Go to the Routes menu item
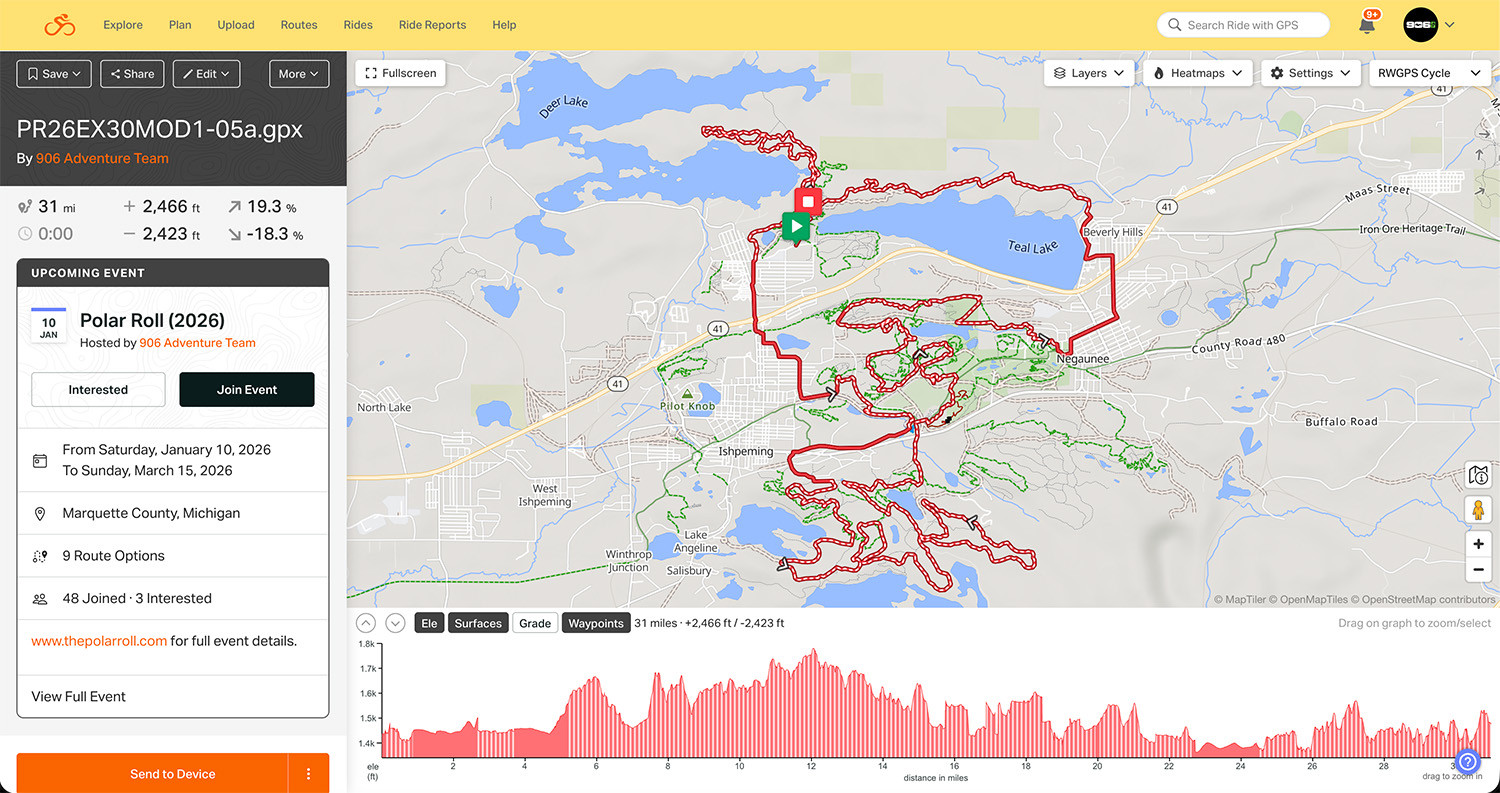1500x793 pixels. click(x=299, y=25)
